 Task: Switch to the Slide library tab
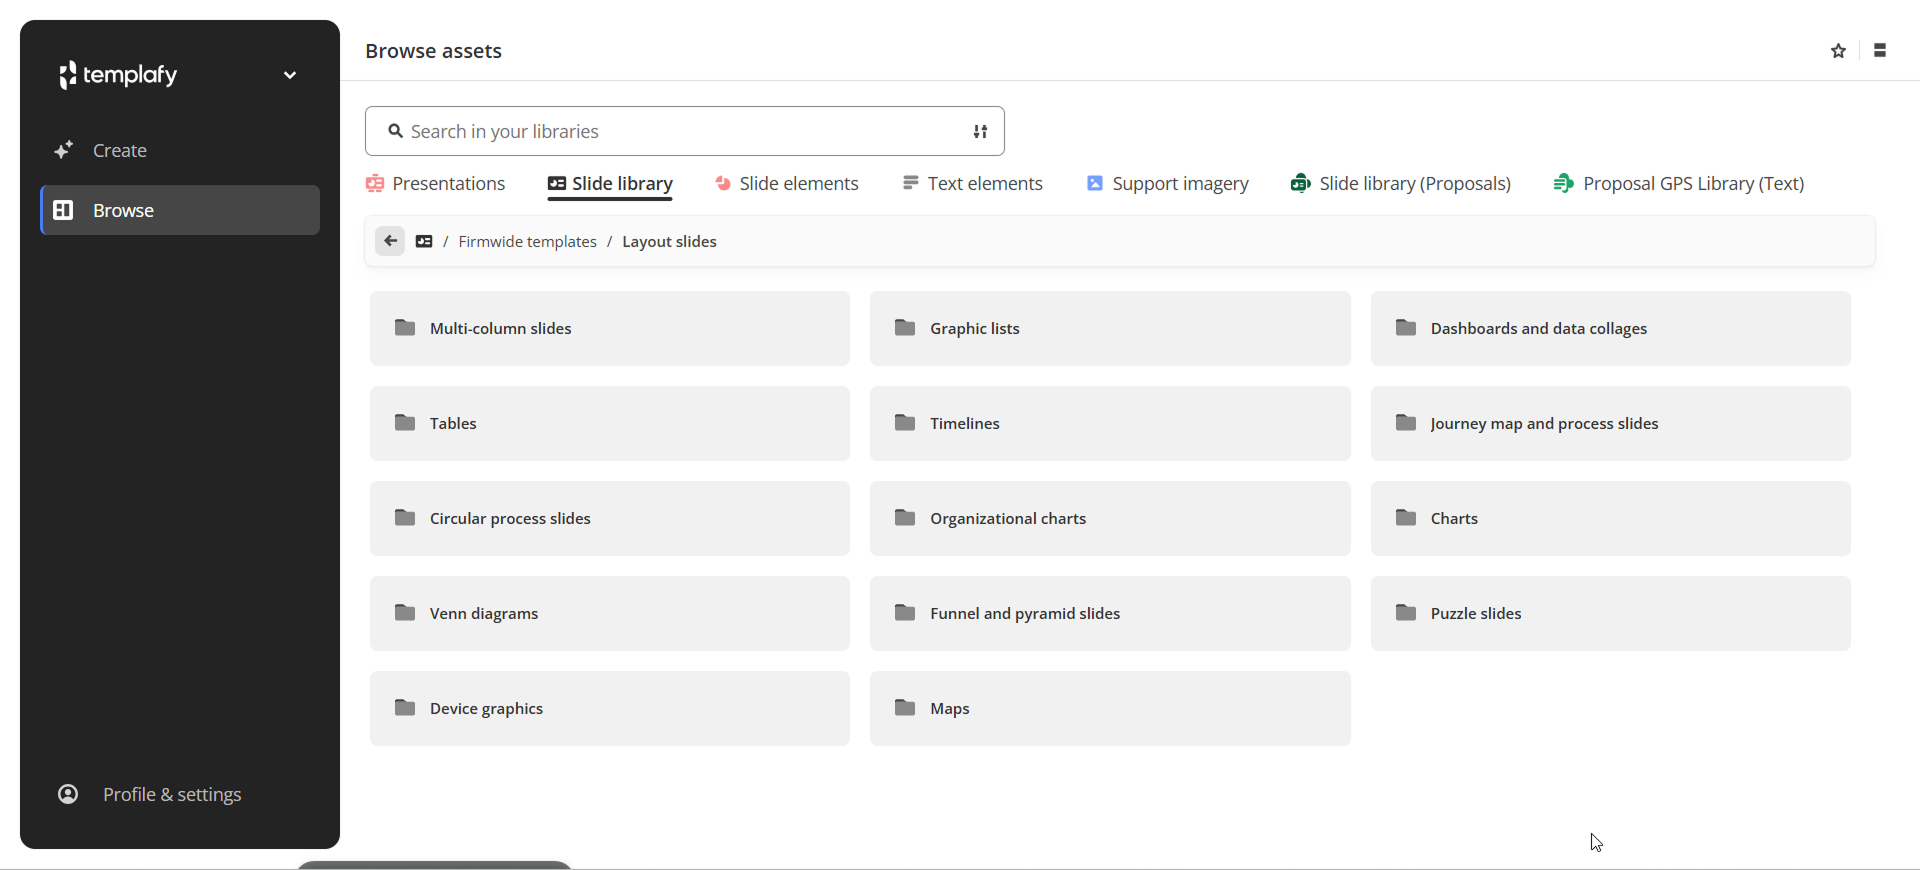[x=610, y=184]
